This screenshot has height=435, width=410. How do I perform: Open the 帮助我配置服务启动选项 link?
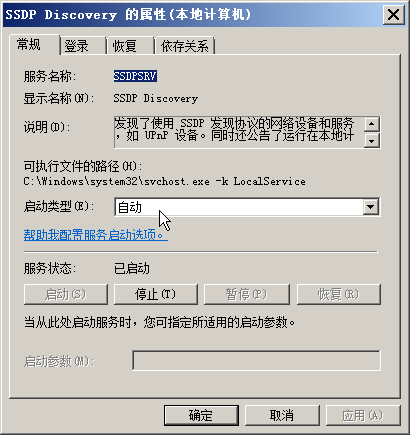[95, 235]
